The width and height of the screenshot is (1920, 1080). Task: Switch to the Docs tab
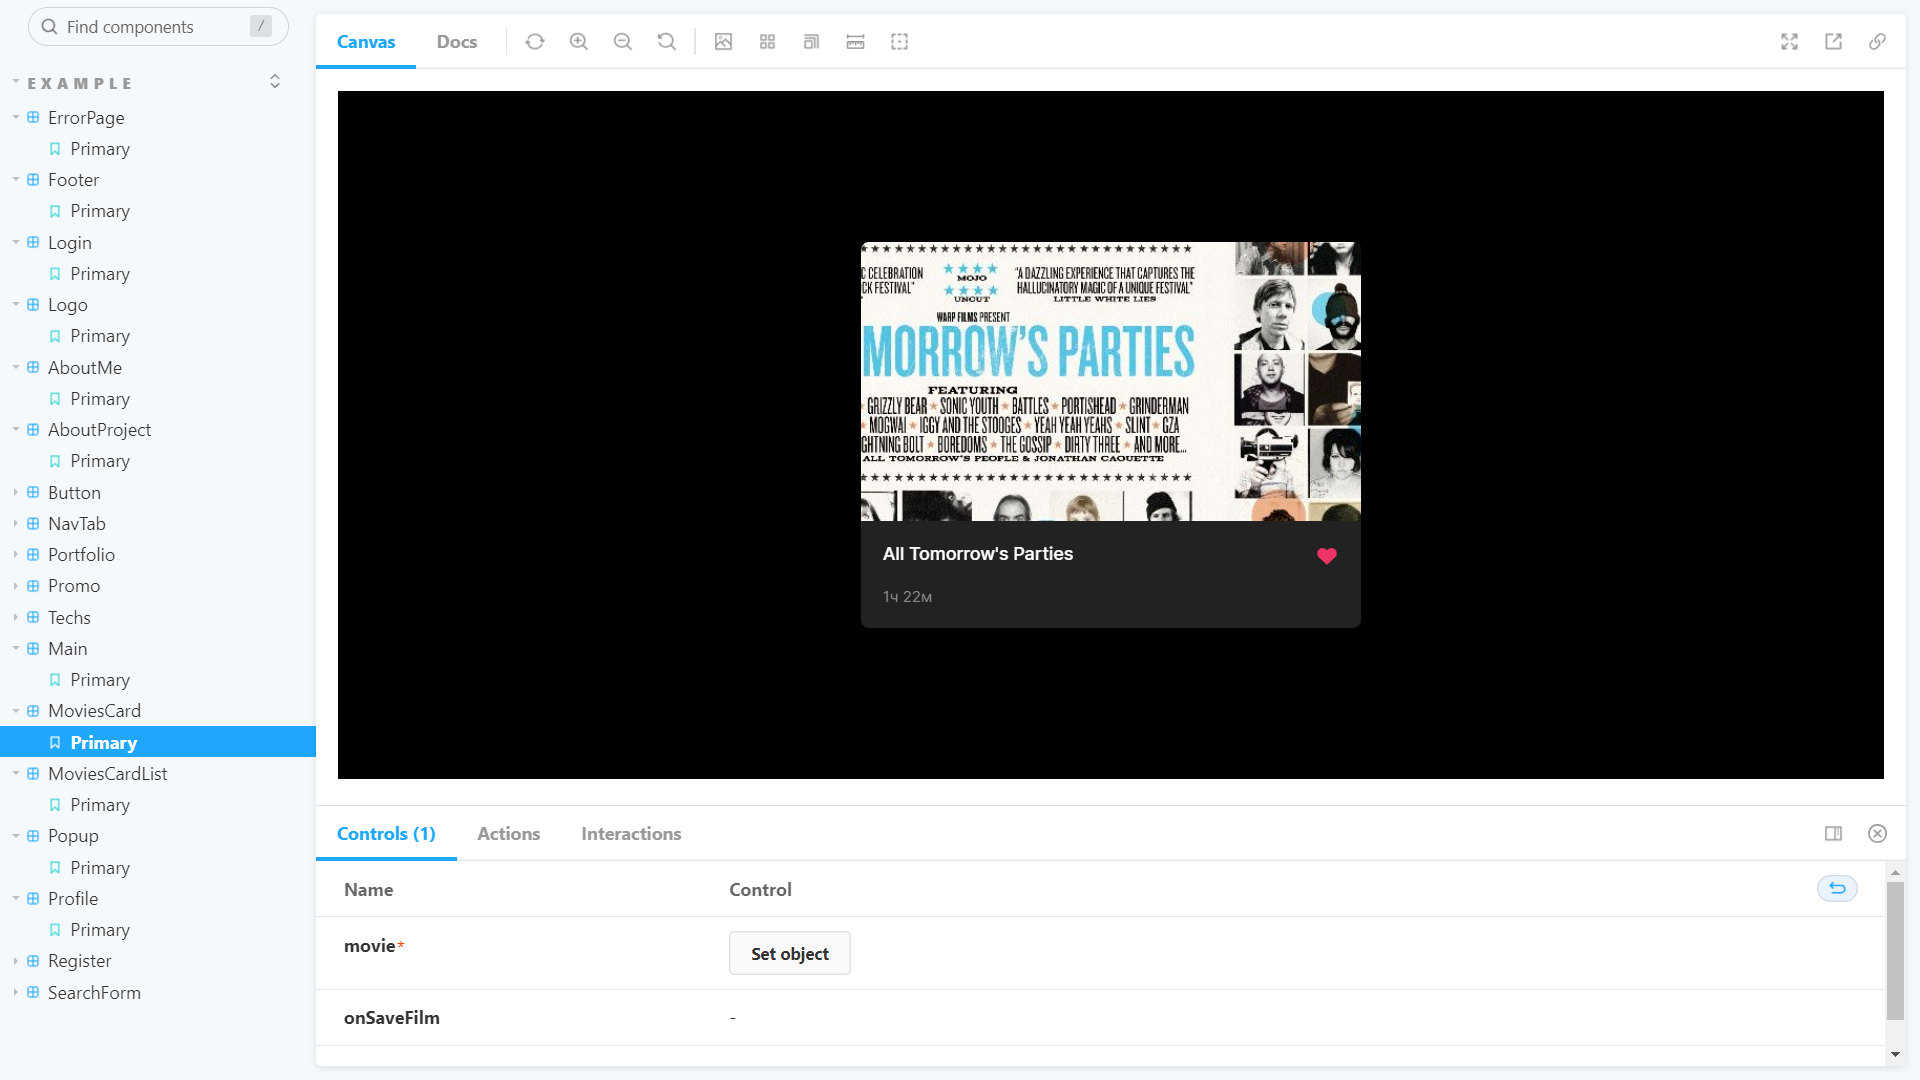coord(457,42)
